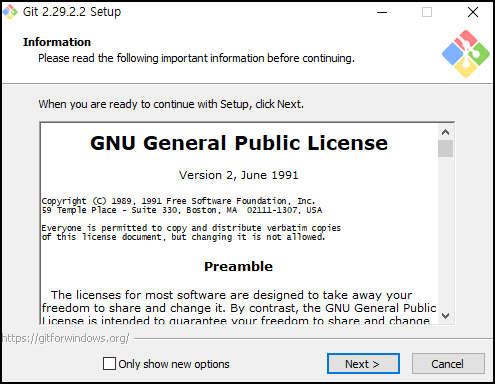Click the license scrollbar up arrow
The height and width of the screenshot is (384, 495).
[x=445, y=132]
